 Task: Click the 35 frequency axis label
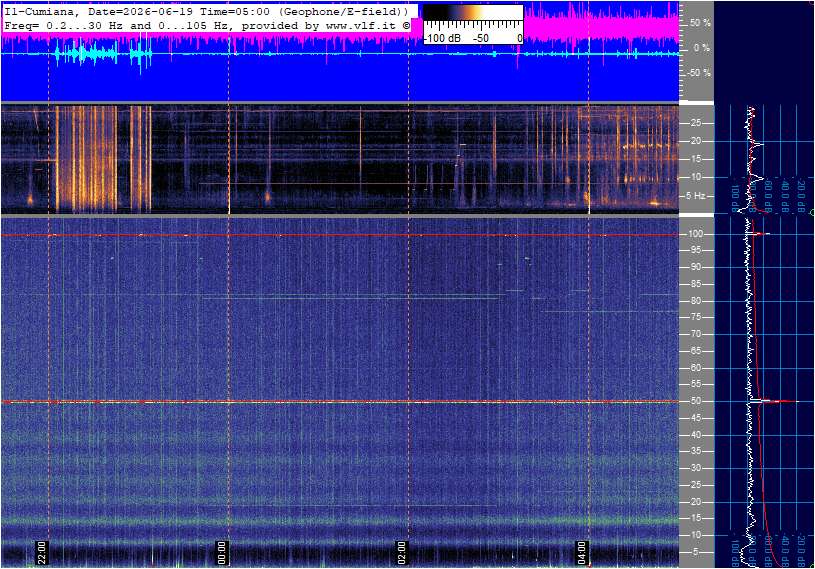click(x=695, y=452)
